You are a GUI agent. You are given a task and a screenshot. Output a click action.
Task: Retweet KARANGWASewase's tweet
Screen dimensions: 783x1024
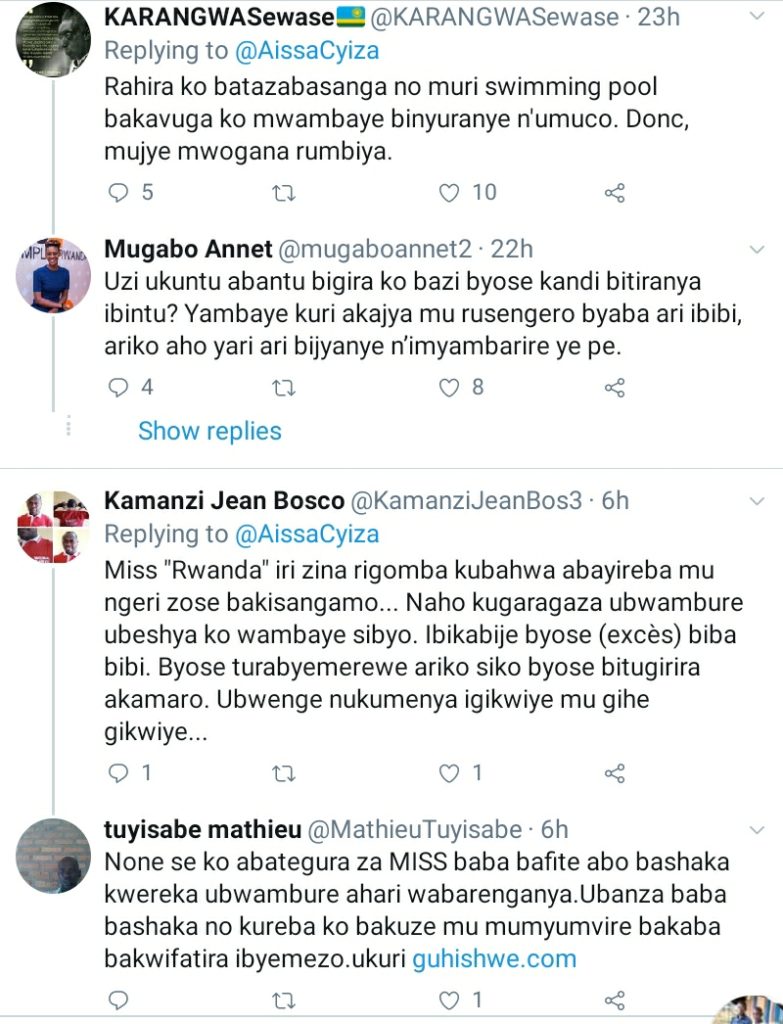[284, 192]
